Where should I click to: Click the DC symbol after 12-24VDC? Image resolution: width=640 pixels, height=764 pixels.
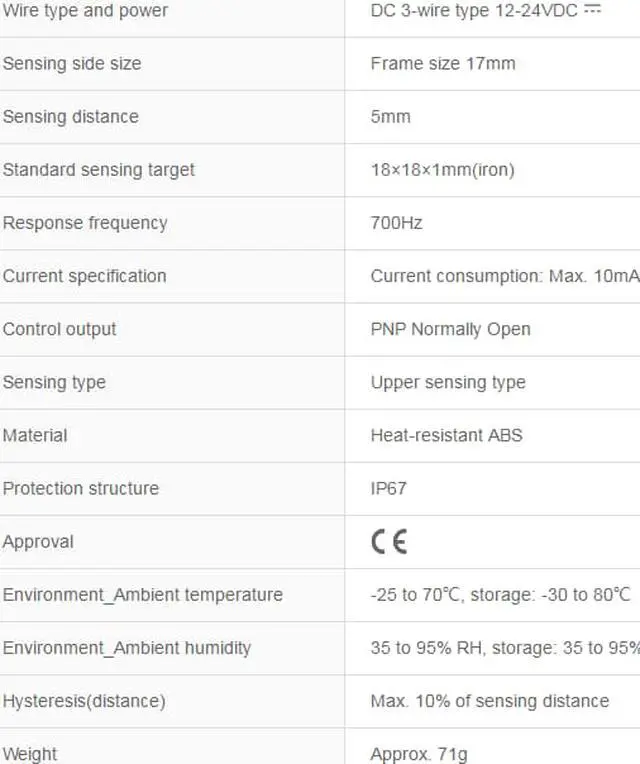(593, 9)
